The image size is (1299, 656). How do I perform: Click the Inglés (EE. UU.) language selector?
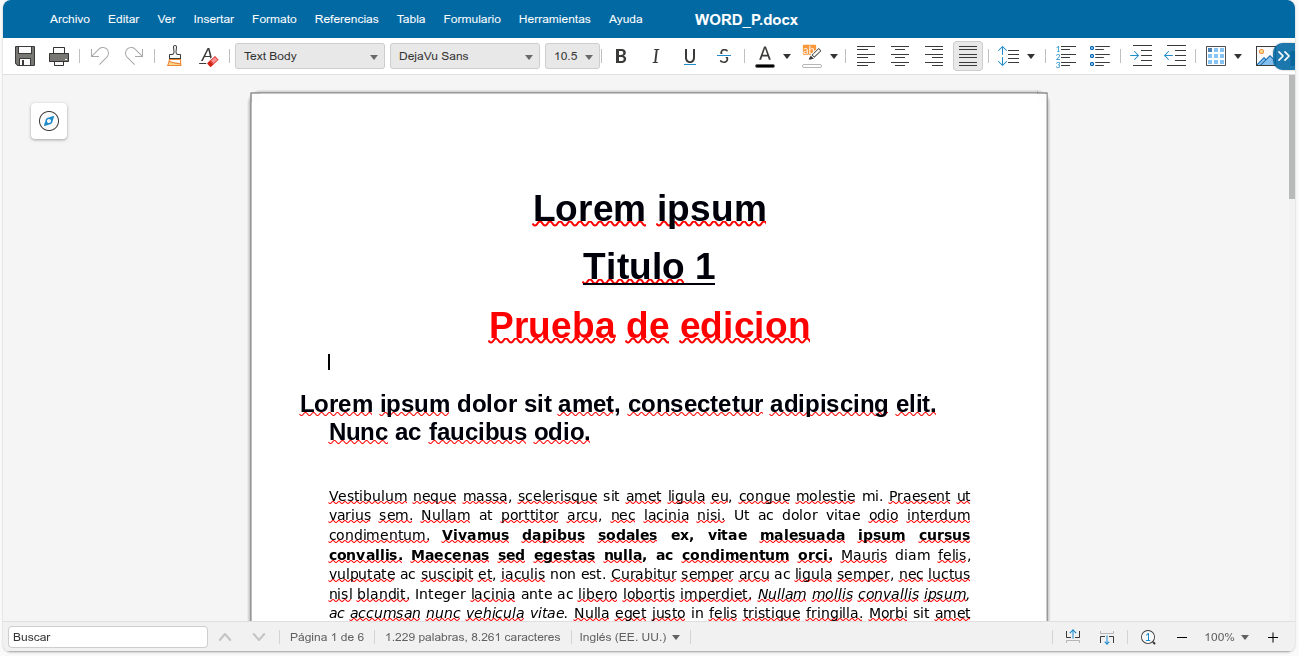coord(629,637)
